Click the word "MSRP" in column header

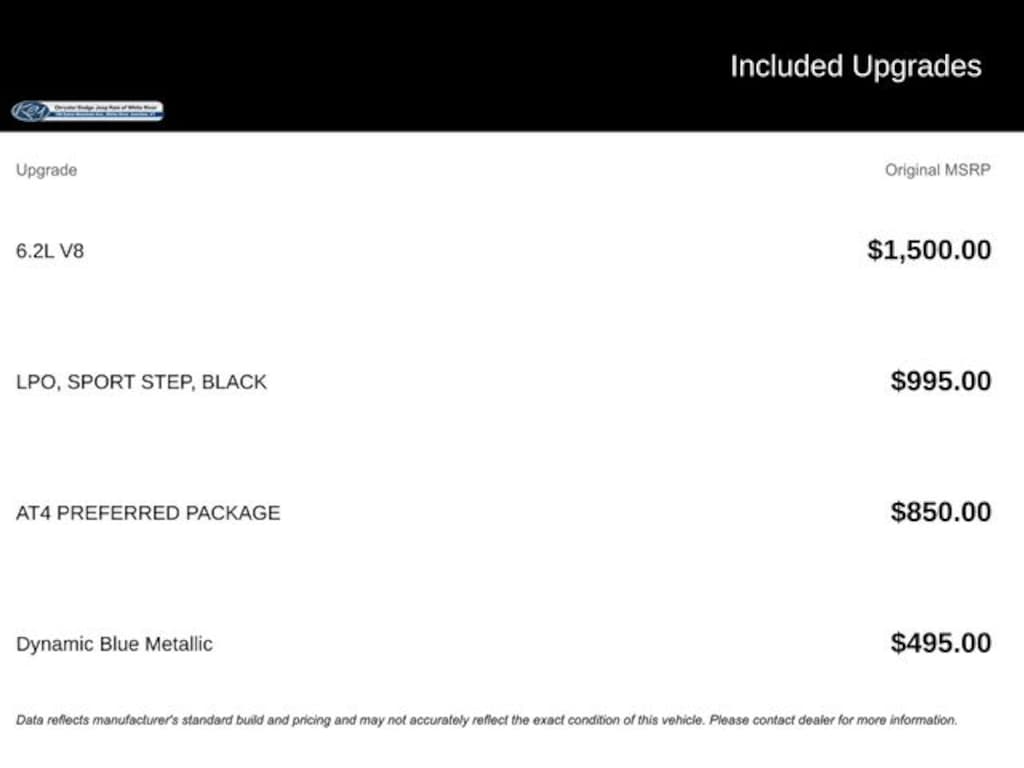(x=967, y=170)
